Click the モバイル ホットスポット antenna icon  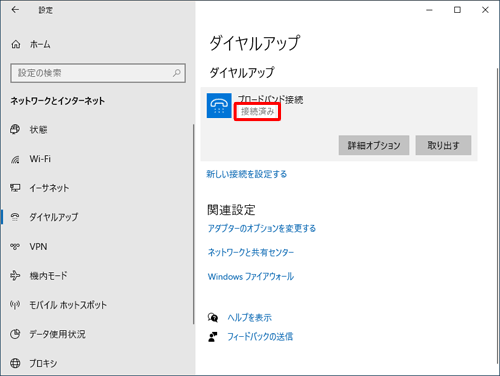click(x=15, y=305)
